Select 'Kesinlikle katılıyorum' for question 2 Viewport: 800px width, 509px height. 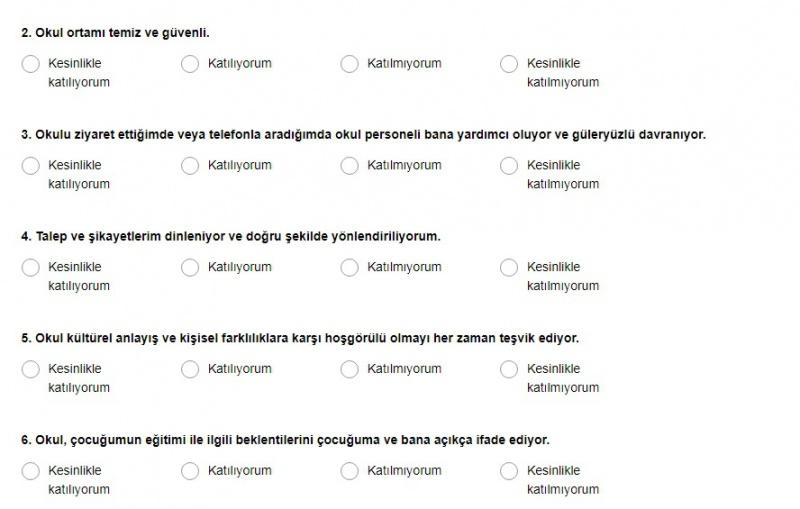pyautogui.click(x=31, y=64)
